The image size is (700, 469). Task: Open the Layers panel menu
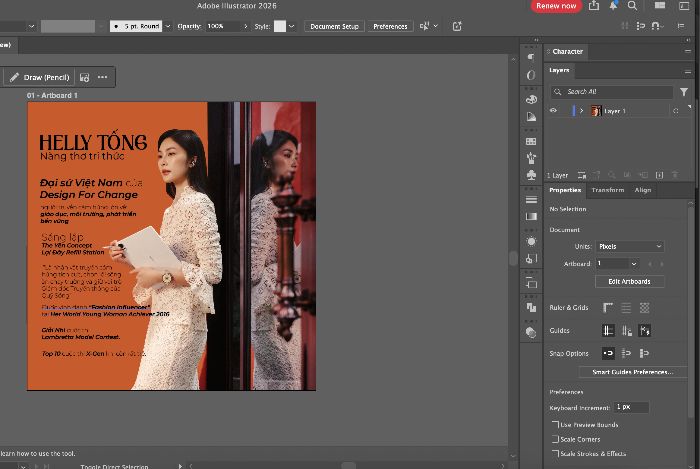[x=688, y=71]
